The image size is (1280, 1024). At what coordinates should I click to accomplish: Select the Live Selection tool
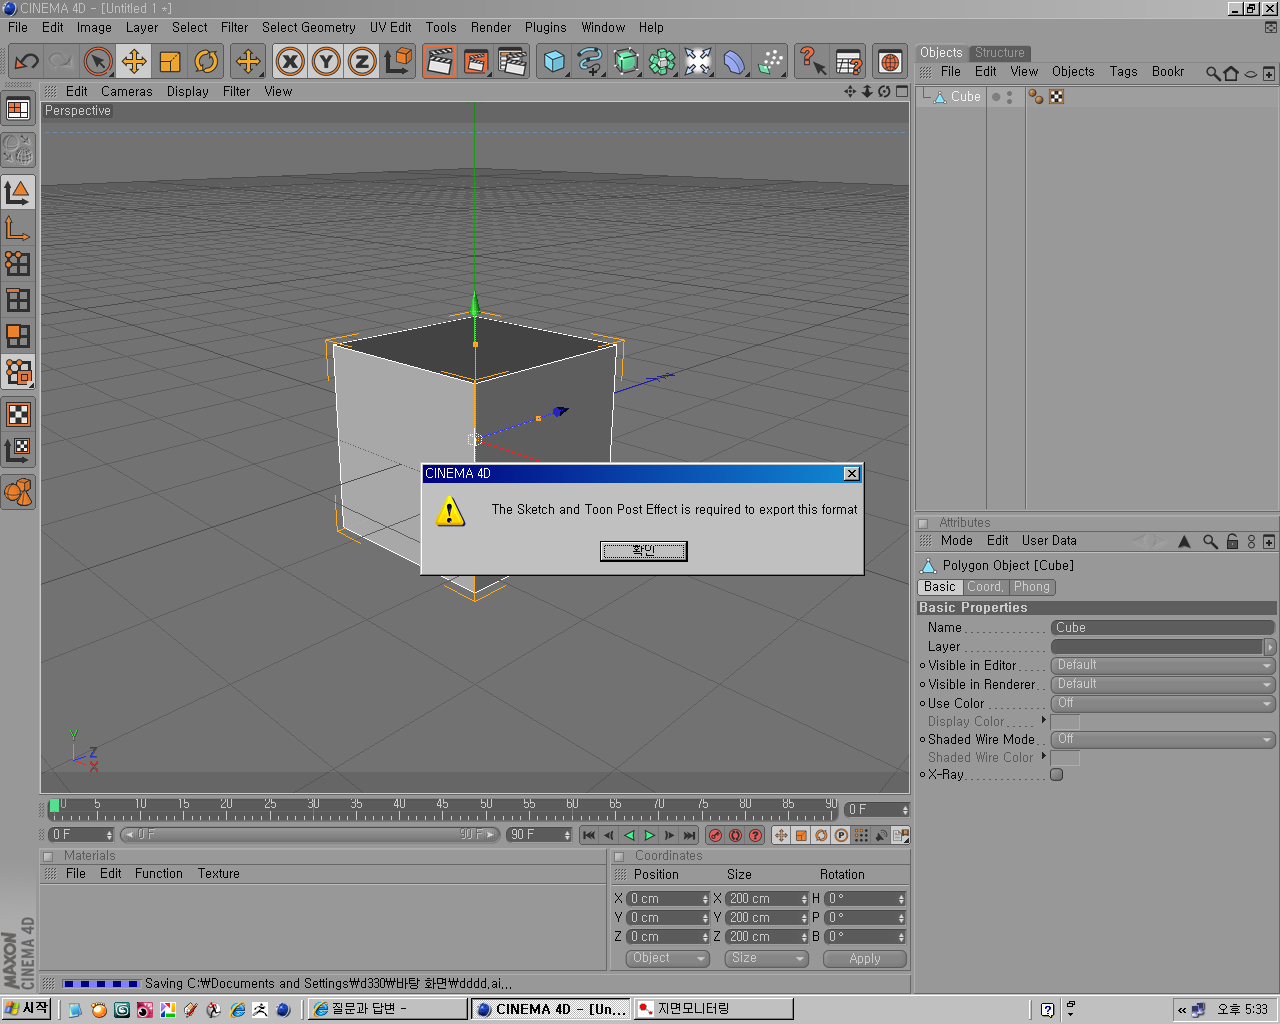click(98, 61)
